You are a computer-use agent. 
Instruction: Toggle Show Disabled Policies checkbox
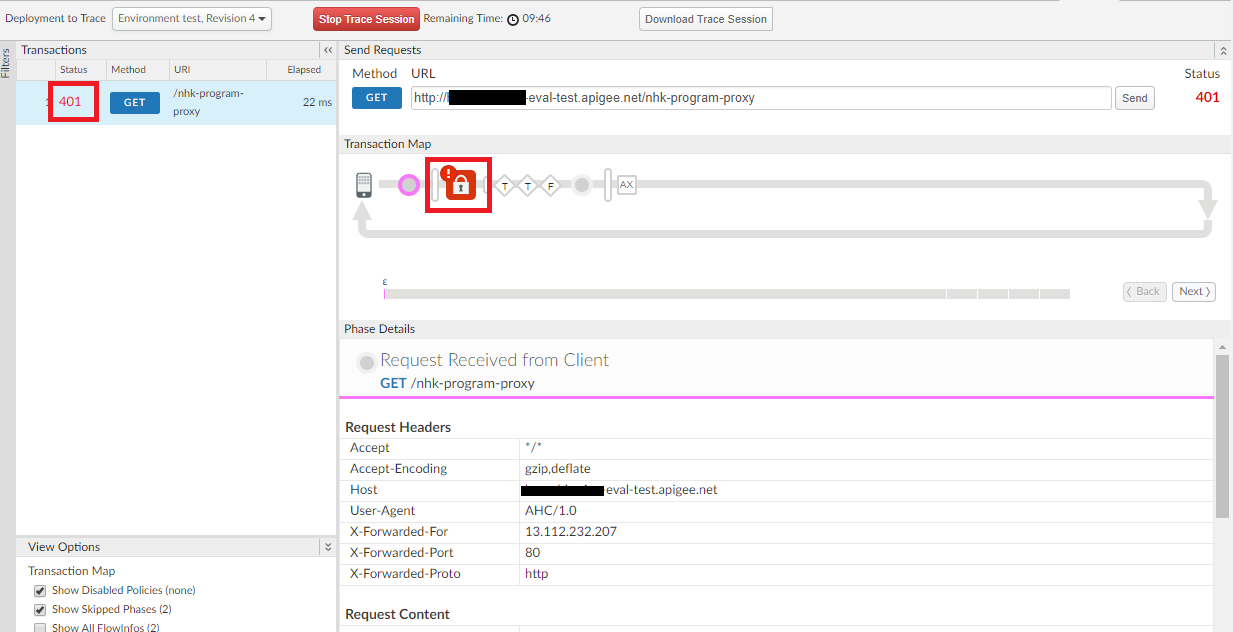point(40,591)
